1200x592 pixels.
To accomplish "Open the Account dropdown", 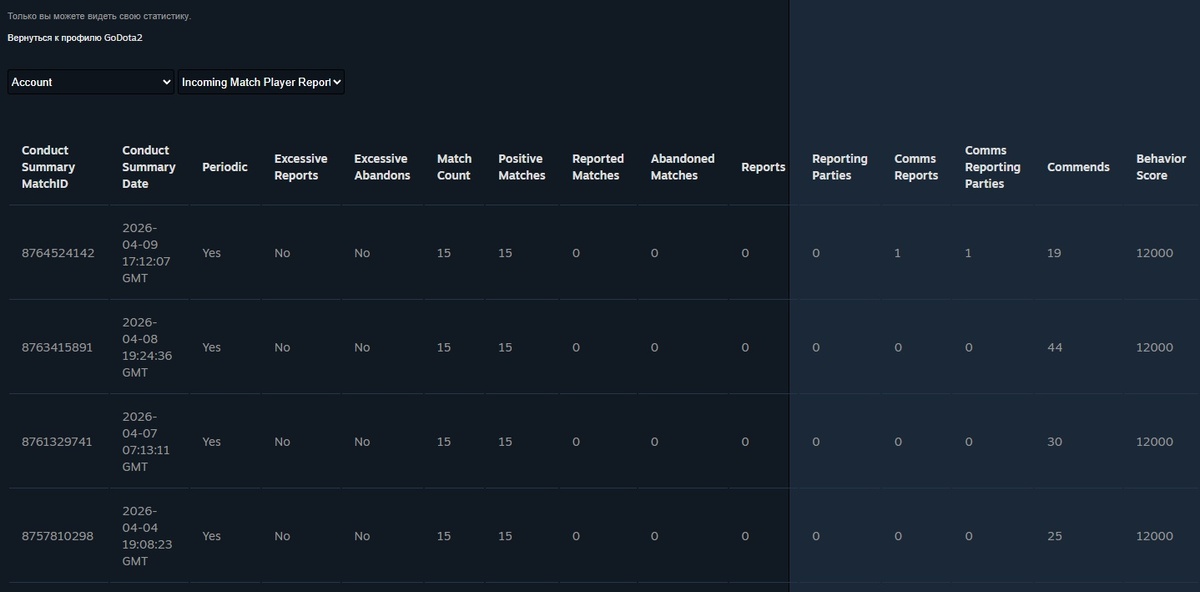I will click(x=91, y=82).
